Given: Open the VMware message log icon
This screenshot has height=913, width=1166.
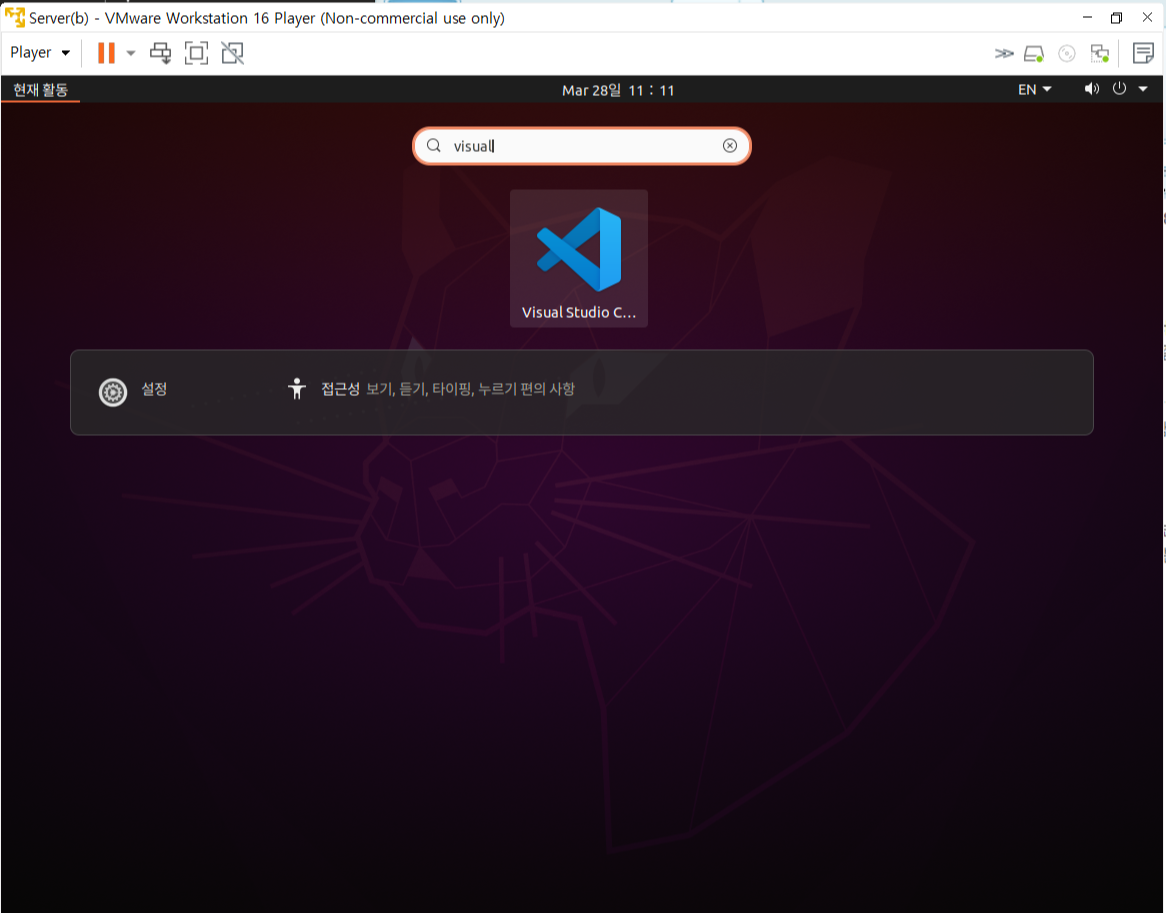Looking at the screenshot, I should click(1143, 53).
